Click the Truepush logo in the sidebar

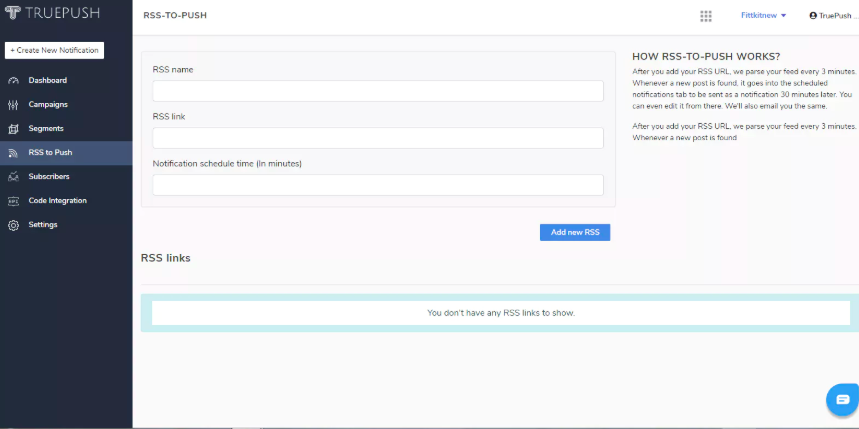point(52,13)
